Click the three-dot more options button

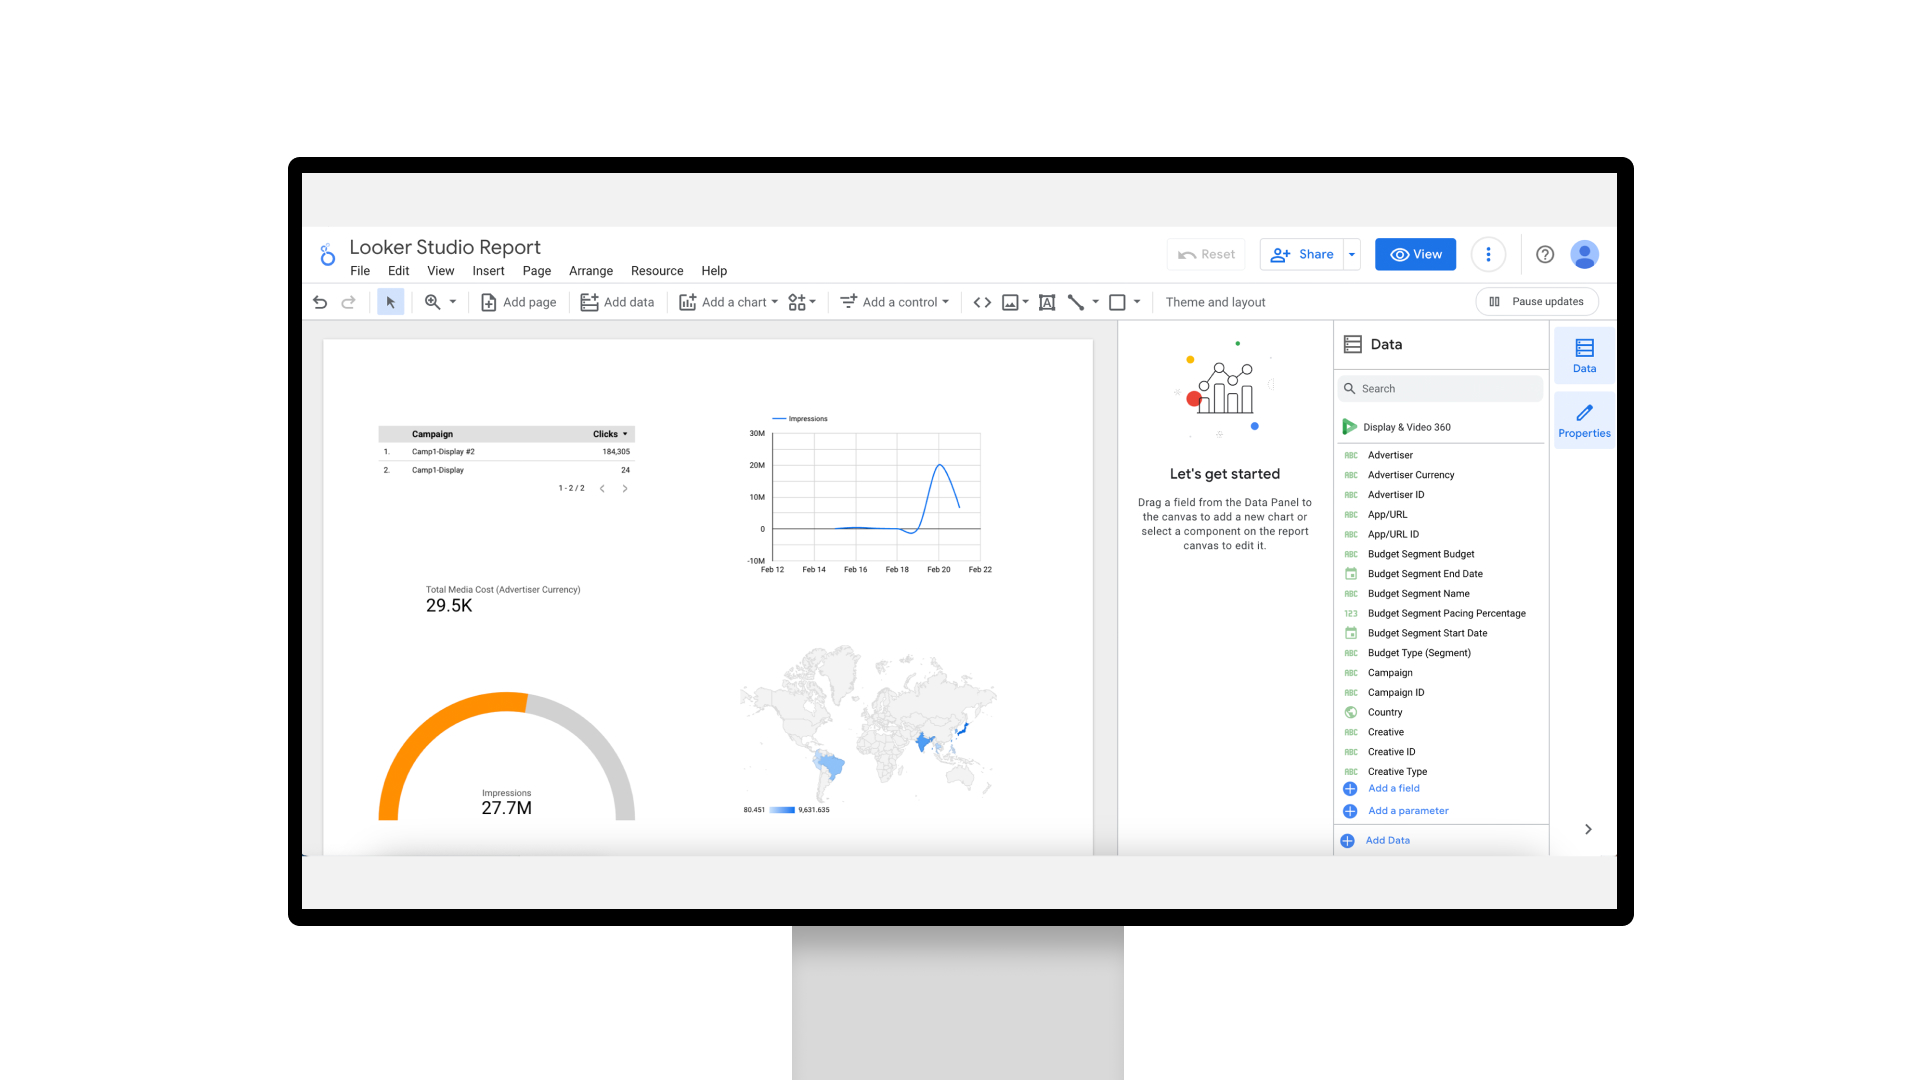[x=1488, y=254]
